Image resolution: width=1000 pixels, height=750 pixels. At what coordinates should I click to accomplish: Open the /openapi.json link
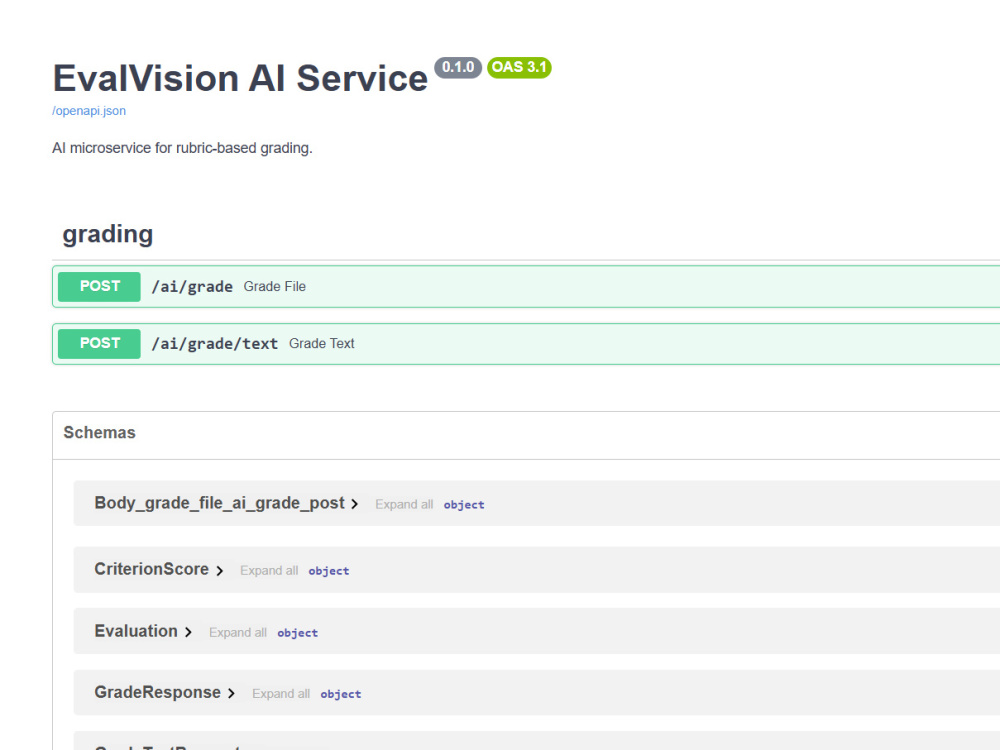89,111
